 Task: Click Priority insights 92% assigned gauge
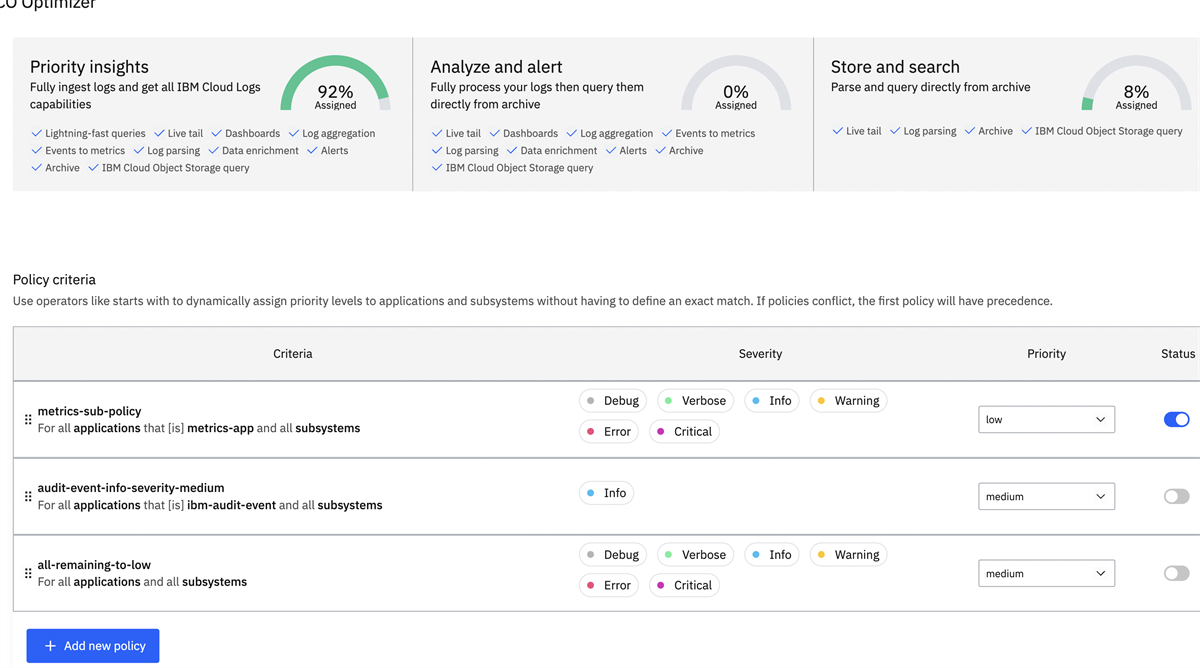[x=335, y=84]
